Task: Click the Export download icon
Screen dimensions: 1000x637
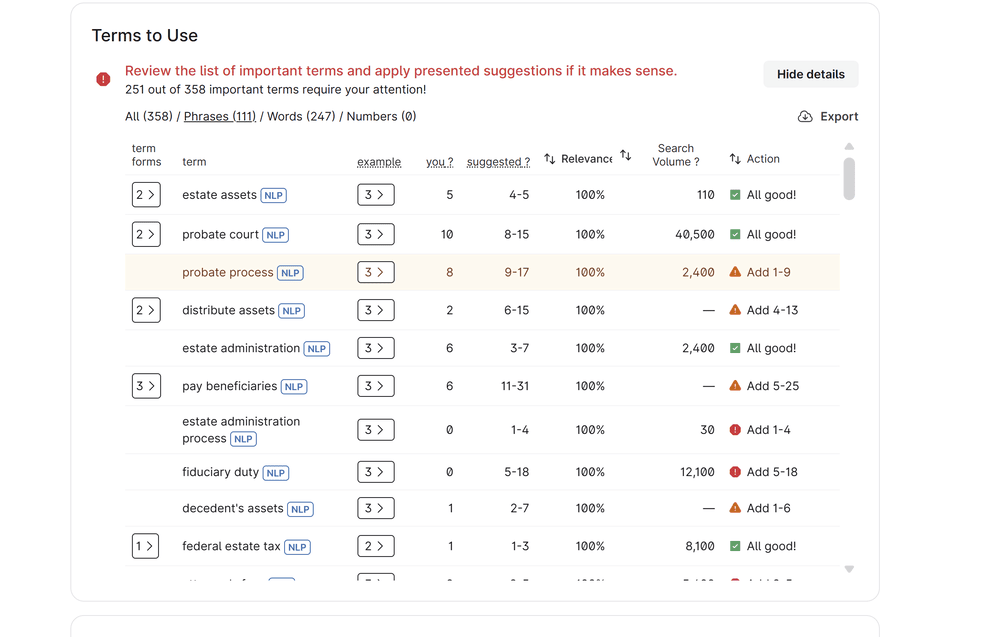Action: tap(805, 117)
